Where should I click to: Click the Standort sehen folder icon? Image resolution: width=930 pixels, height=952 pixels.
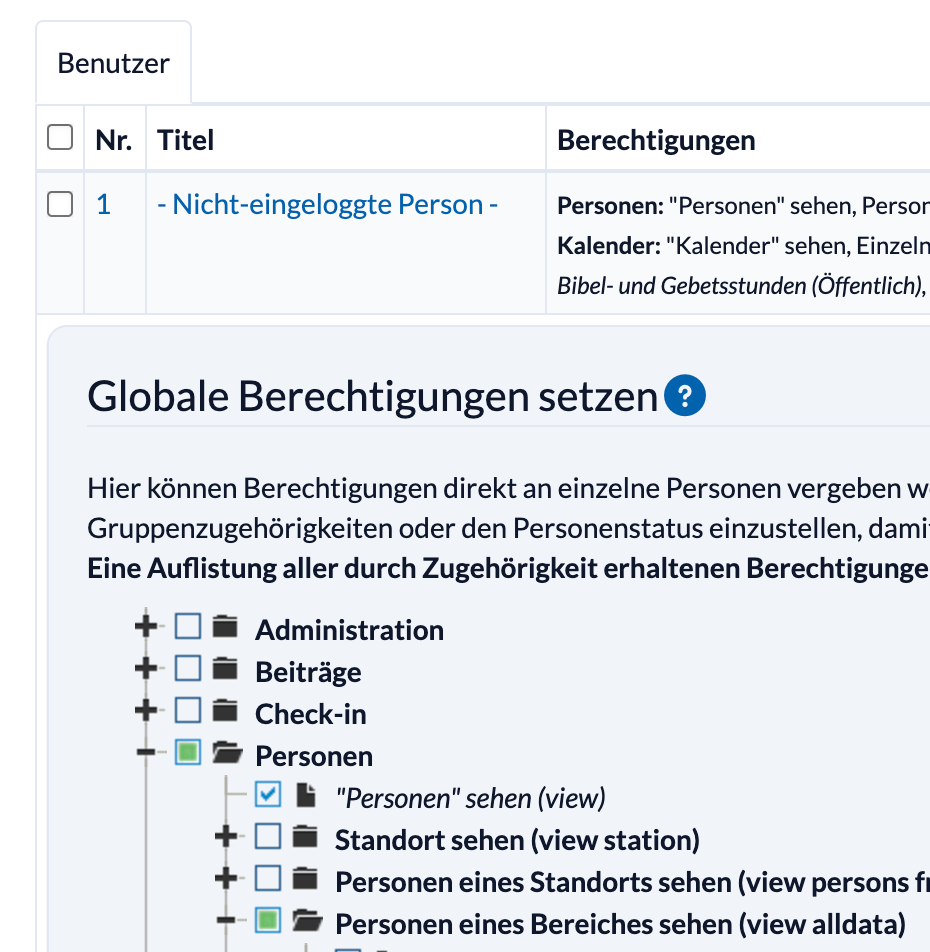tap(305, 837)
